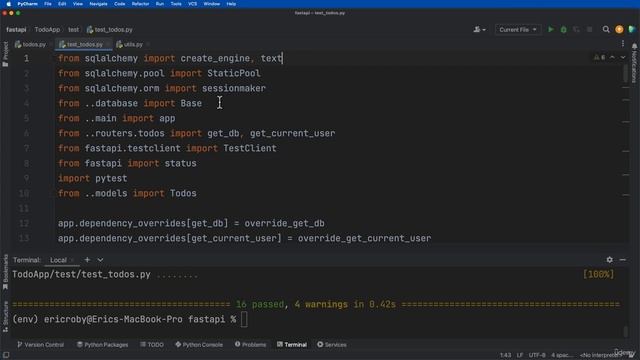Image resolution: width=640 pixels, height=360 pixels.
Task: Select the test_todos.py editor tab
Action: (x=82, y=44)
